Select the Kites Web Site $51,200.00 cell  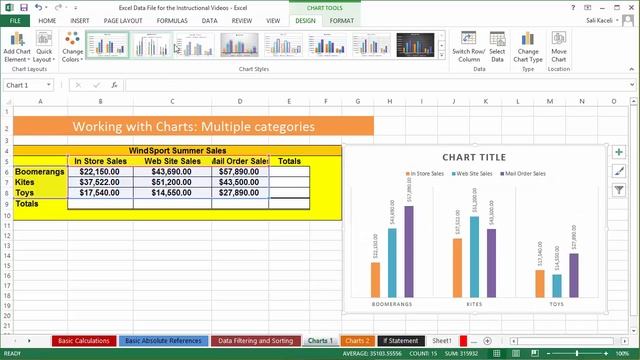172,182
